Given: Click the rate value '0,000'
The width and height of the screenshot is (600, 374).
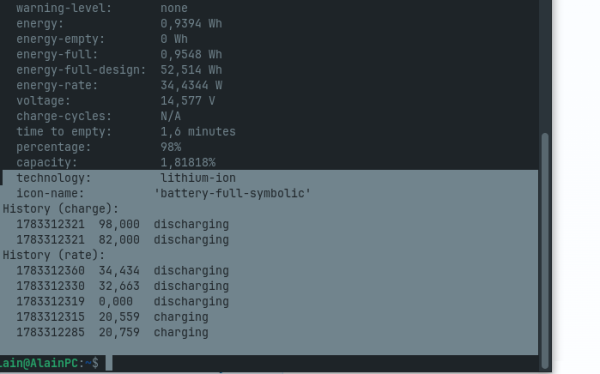Looking at the screenshot, I should tap(116, 302).
